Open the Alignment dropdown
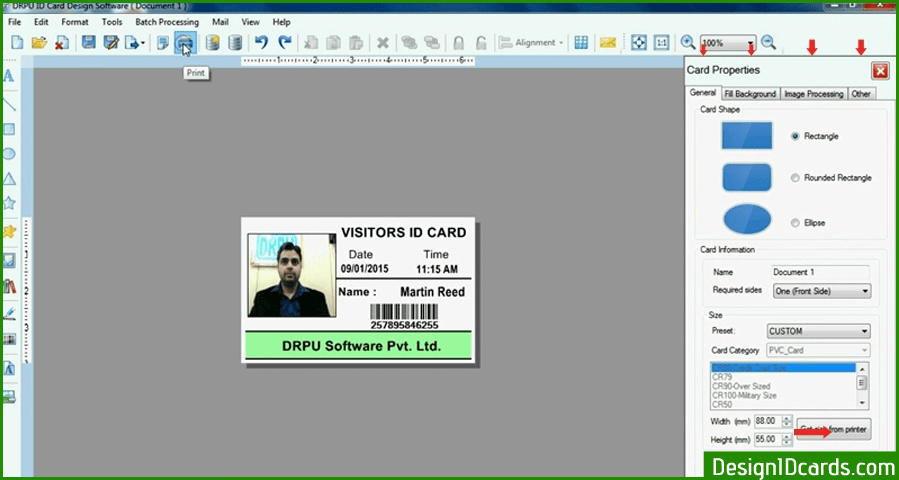This screenshot has width=899, height=480. (531, 42)
